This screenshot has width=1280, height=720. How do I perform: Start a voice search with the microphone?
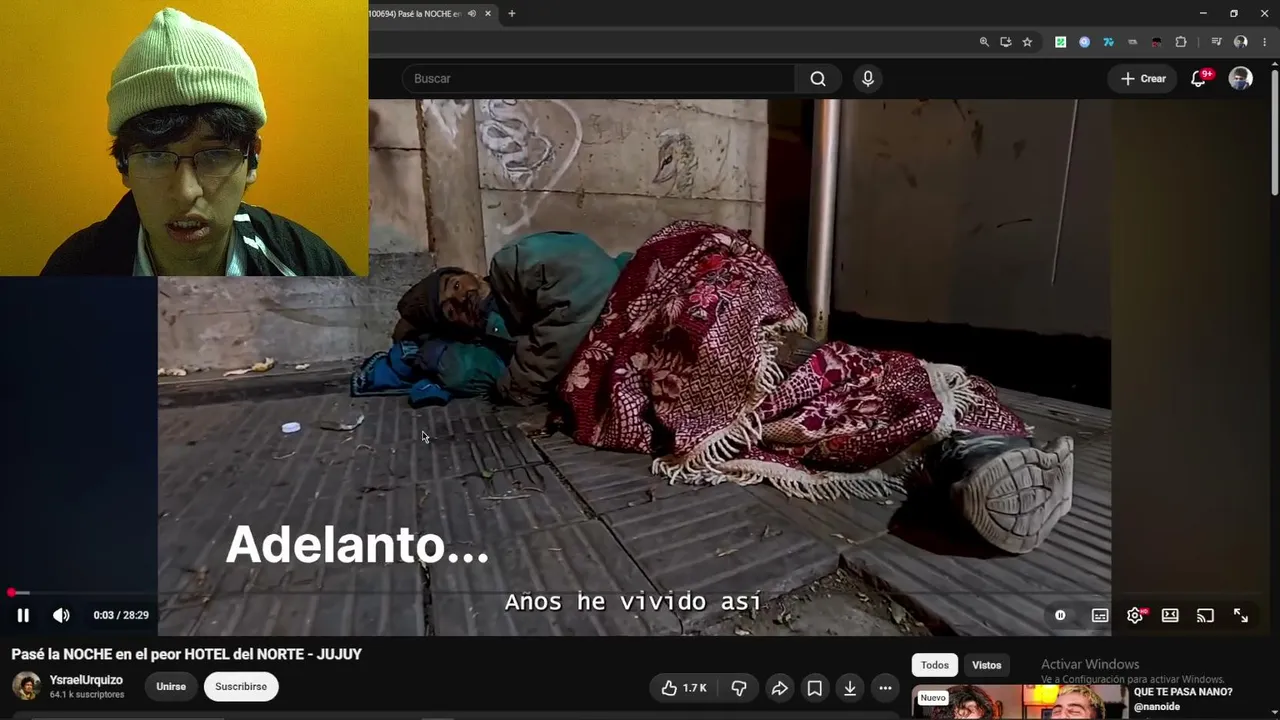point(868,79)
